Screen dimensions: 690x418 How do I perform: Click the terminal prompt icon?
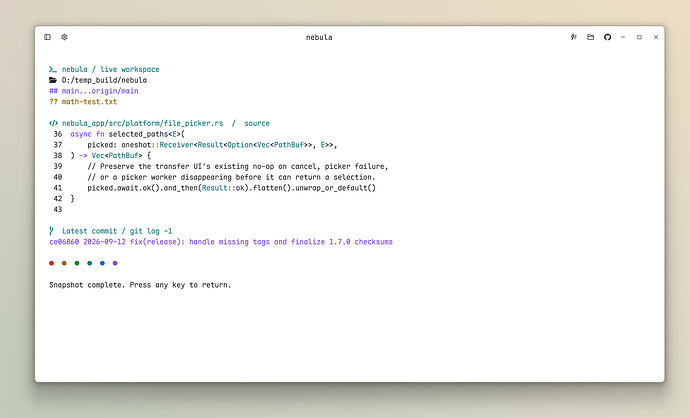pos(53,69)
